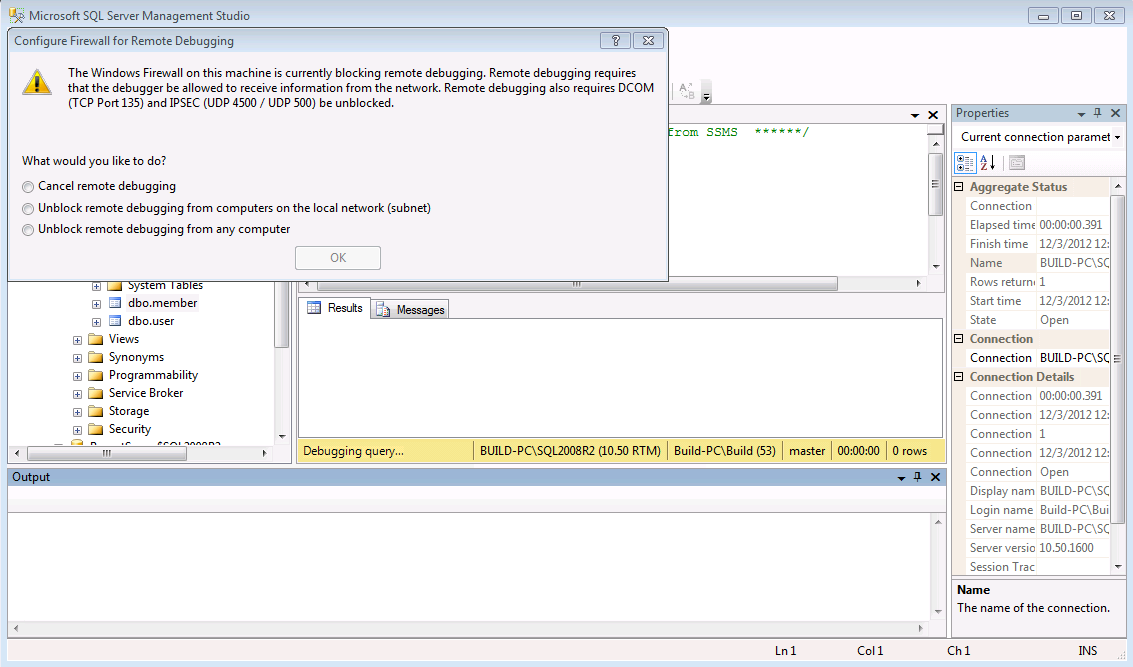Click the Views folder icon
1133x667 pixels.
96,339
